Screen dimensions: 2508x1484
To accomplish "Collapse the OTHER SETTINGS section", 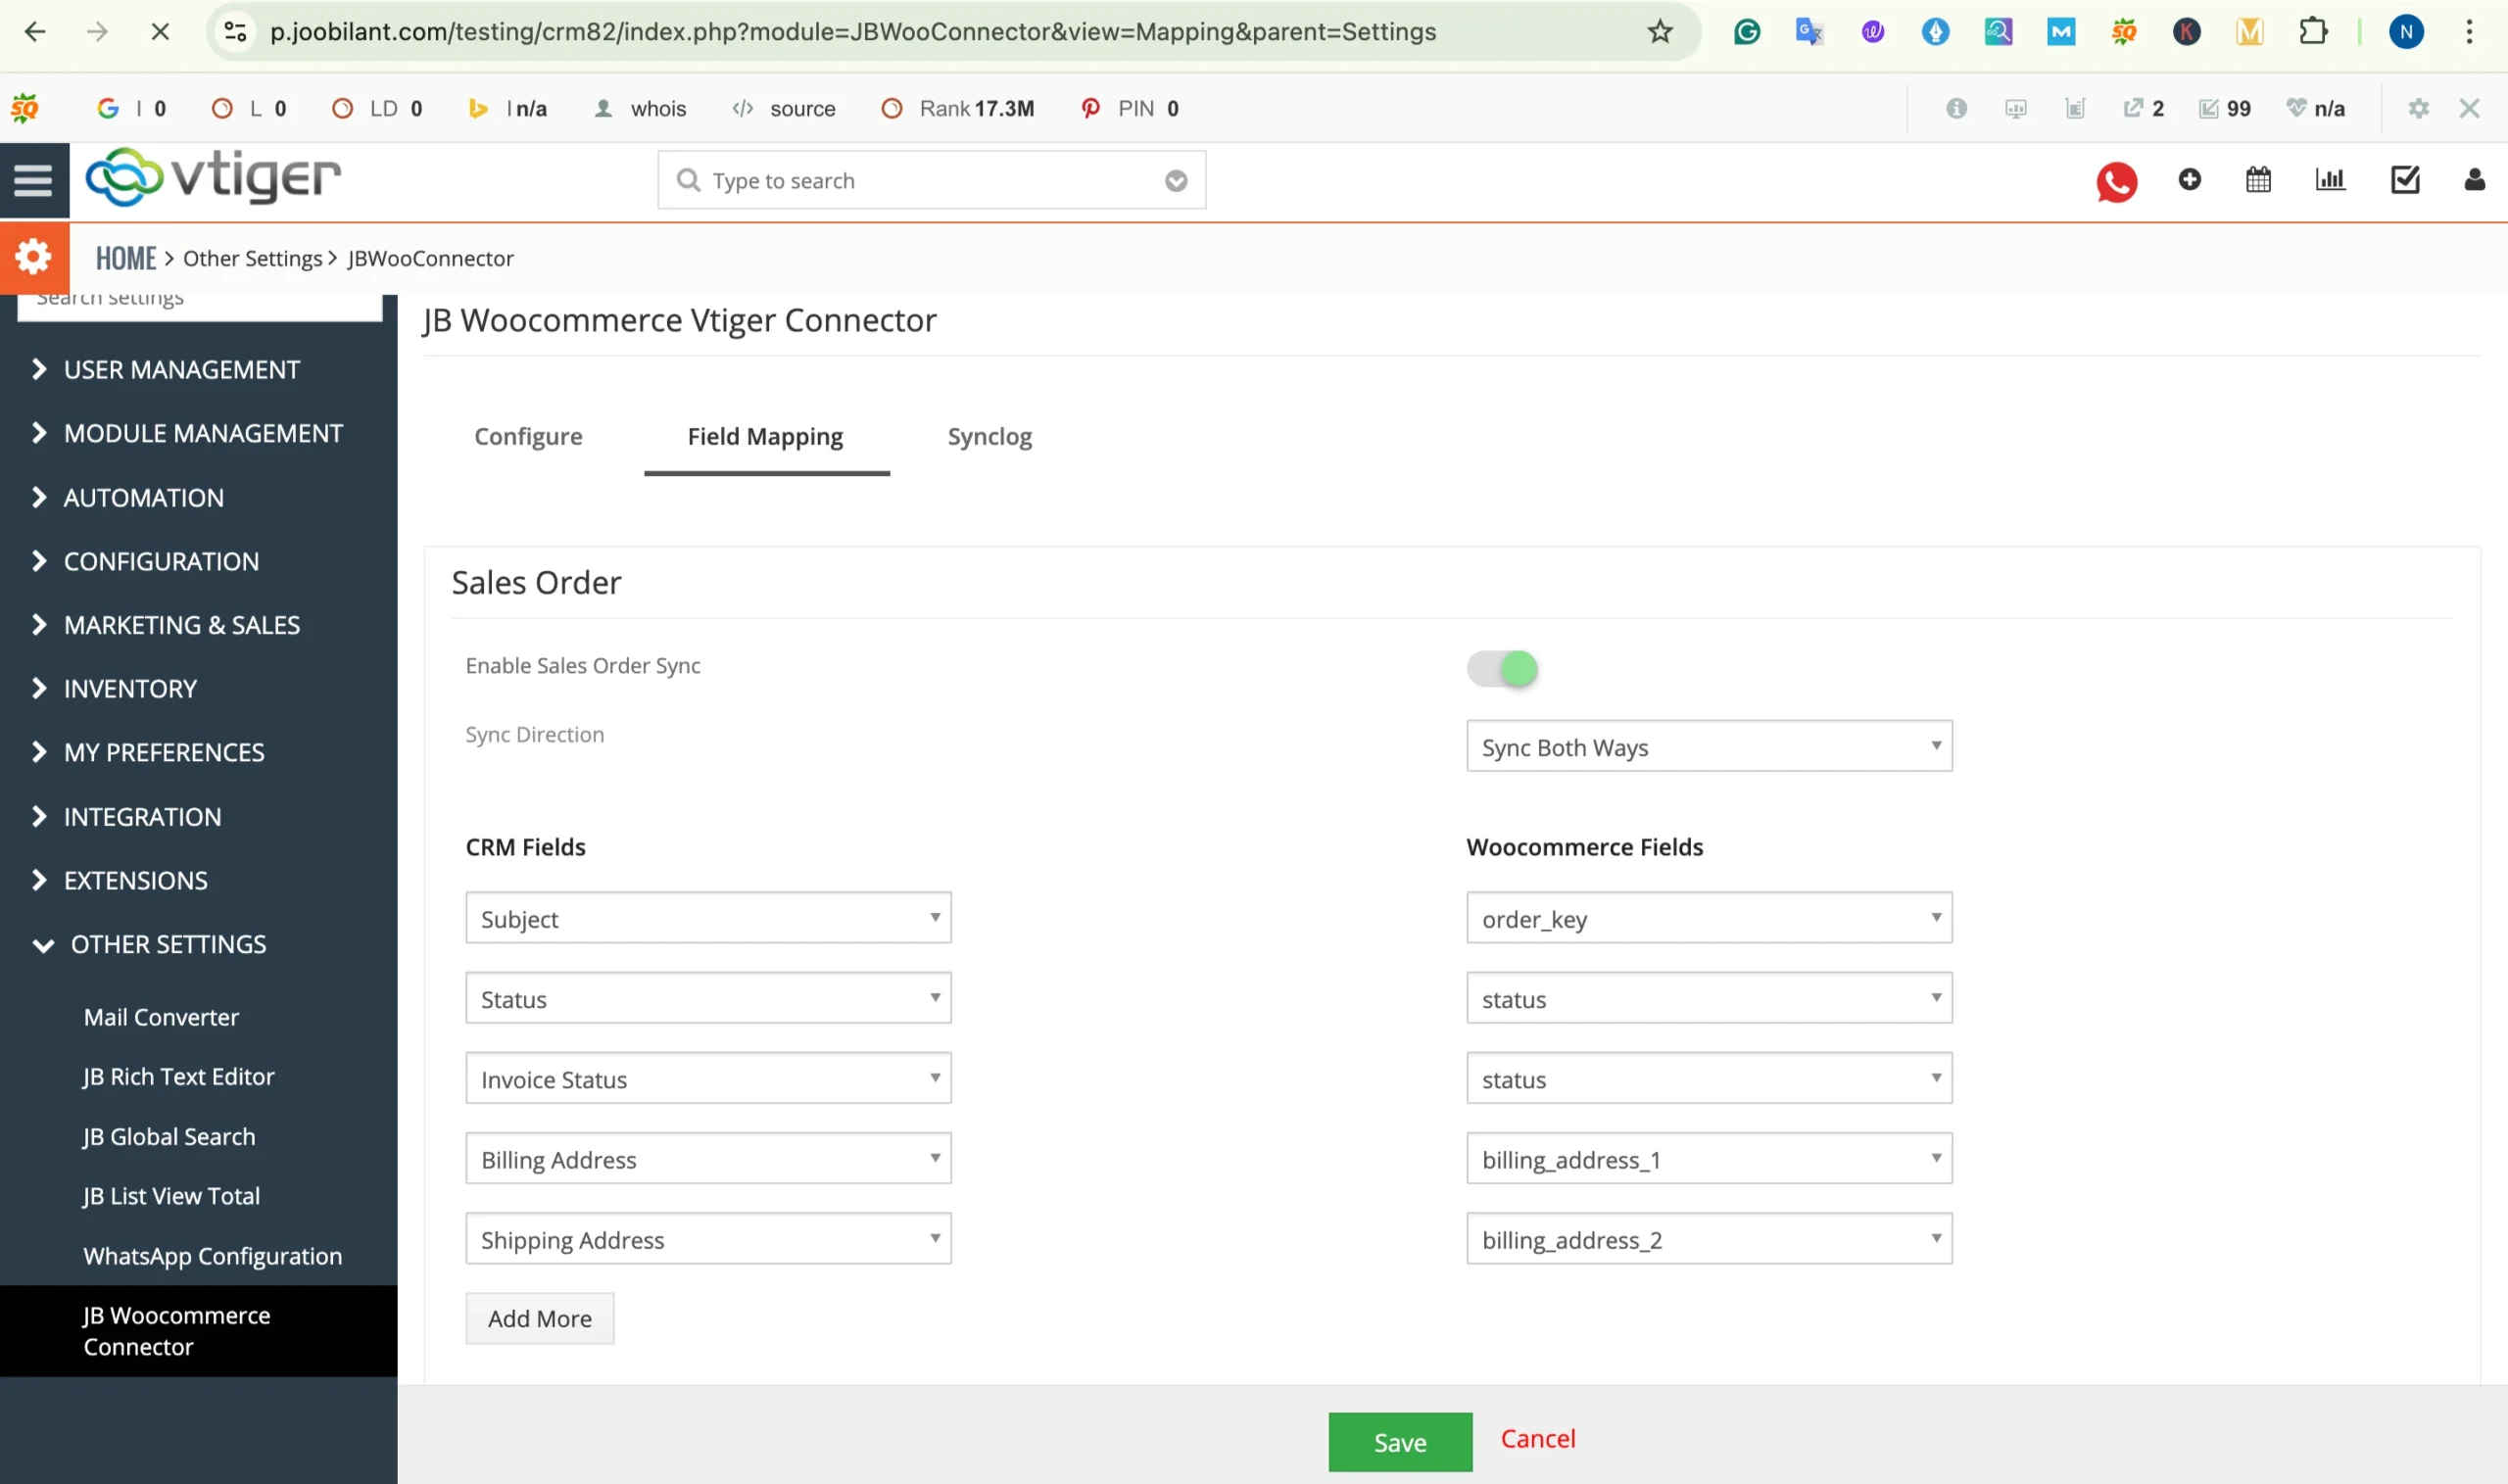I will 168,944.
